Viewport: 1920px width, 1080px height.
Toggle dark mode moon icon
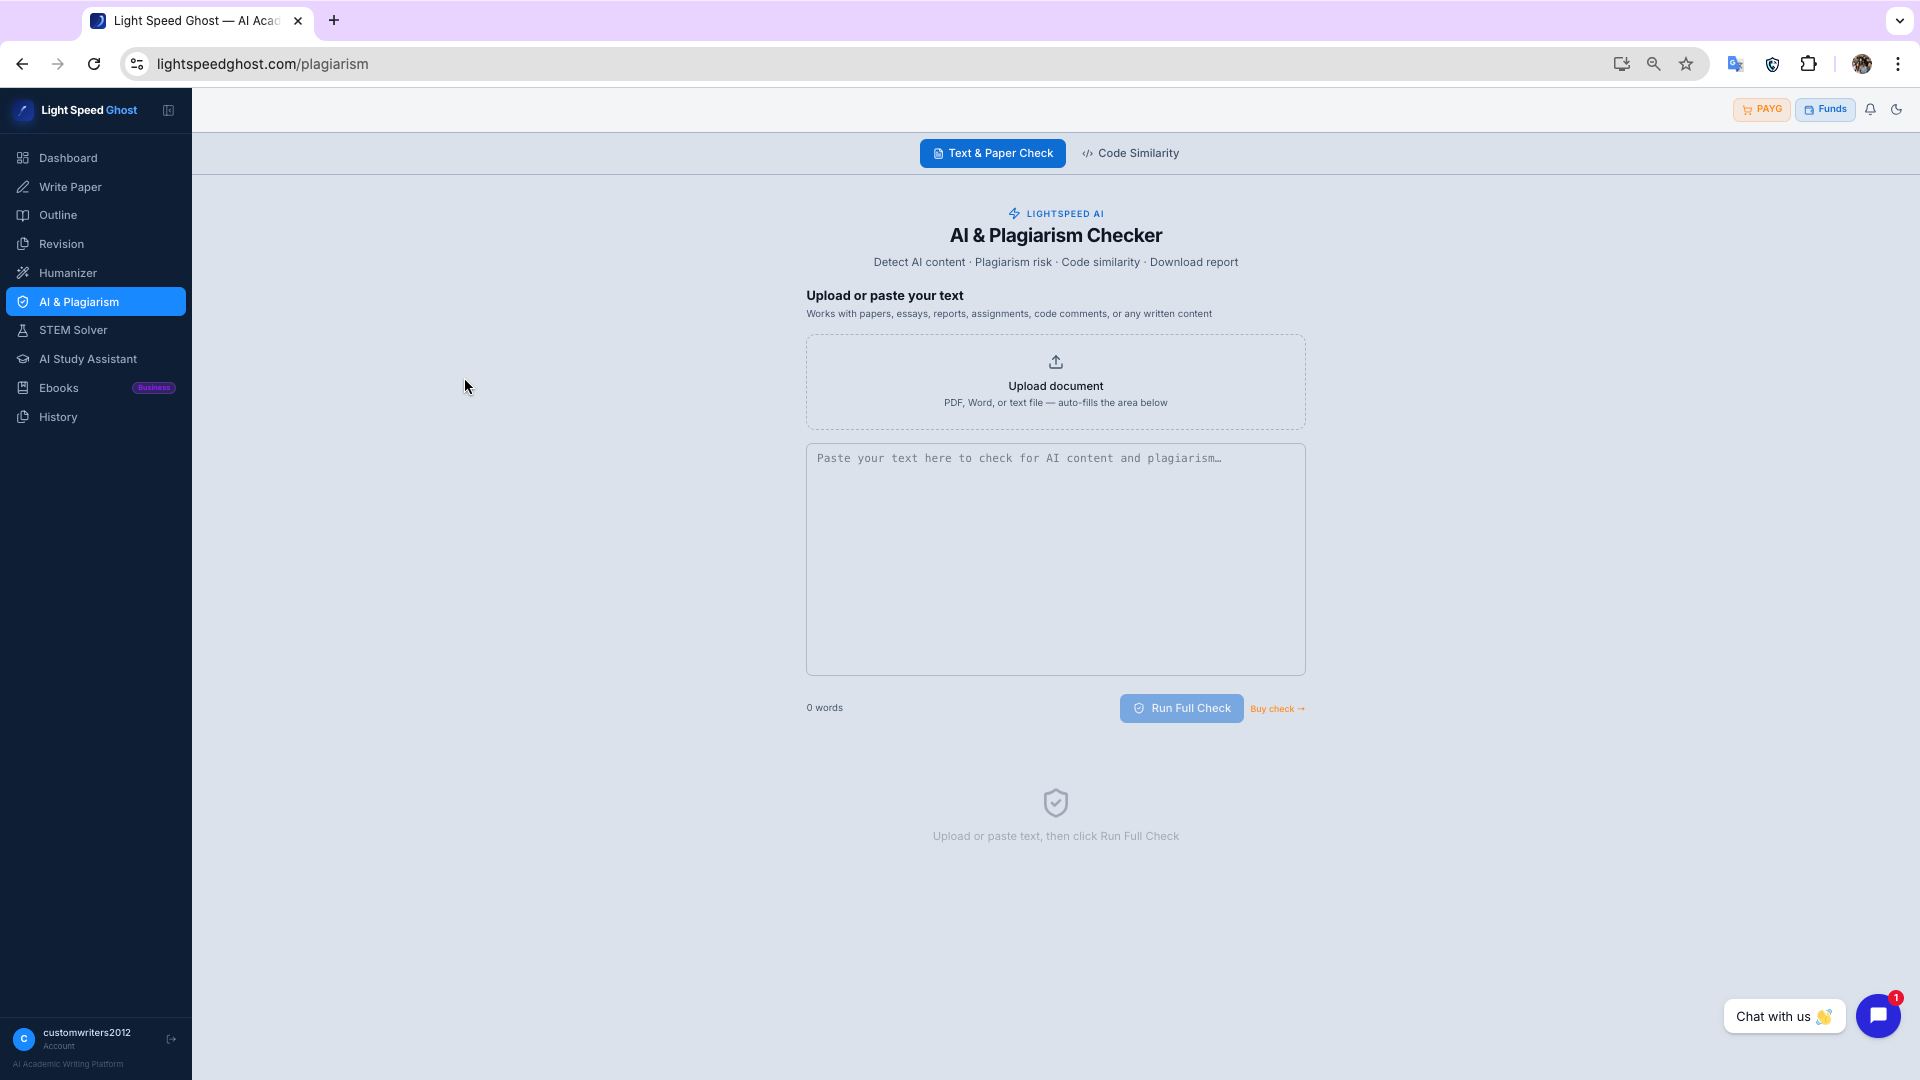[1896, 110]
